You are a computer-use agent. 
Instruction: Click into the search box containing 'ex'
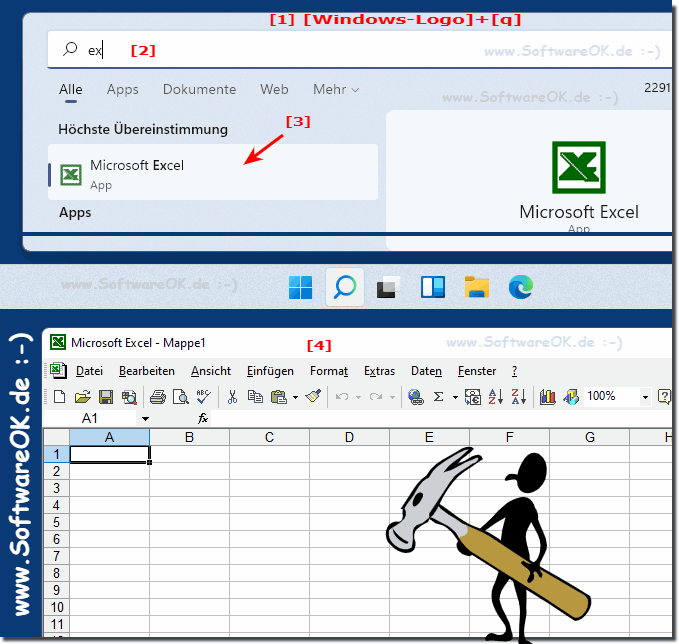coord(359,50)
